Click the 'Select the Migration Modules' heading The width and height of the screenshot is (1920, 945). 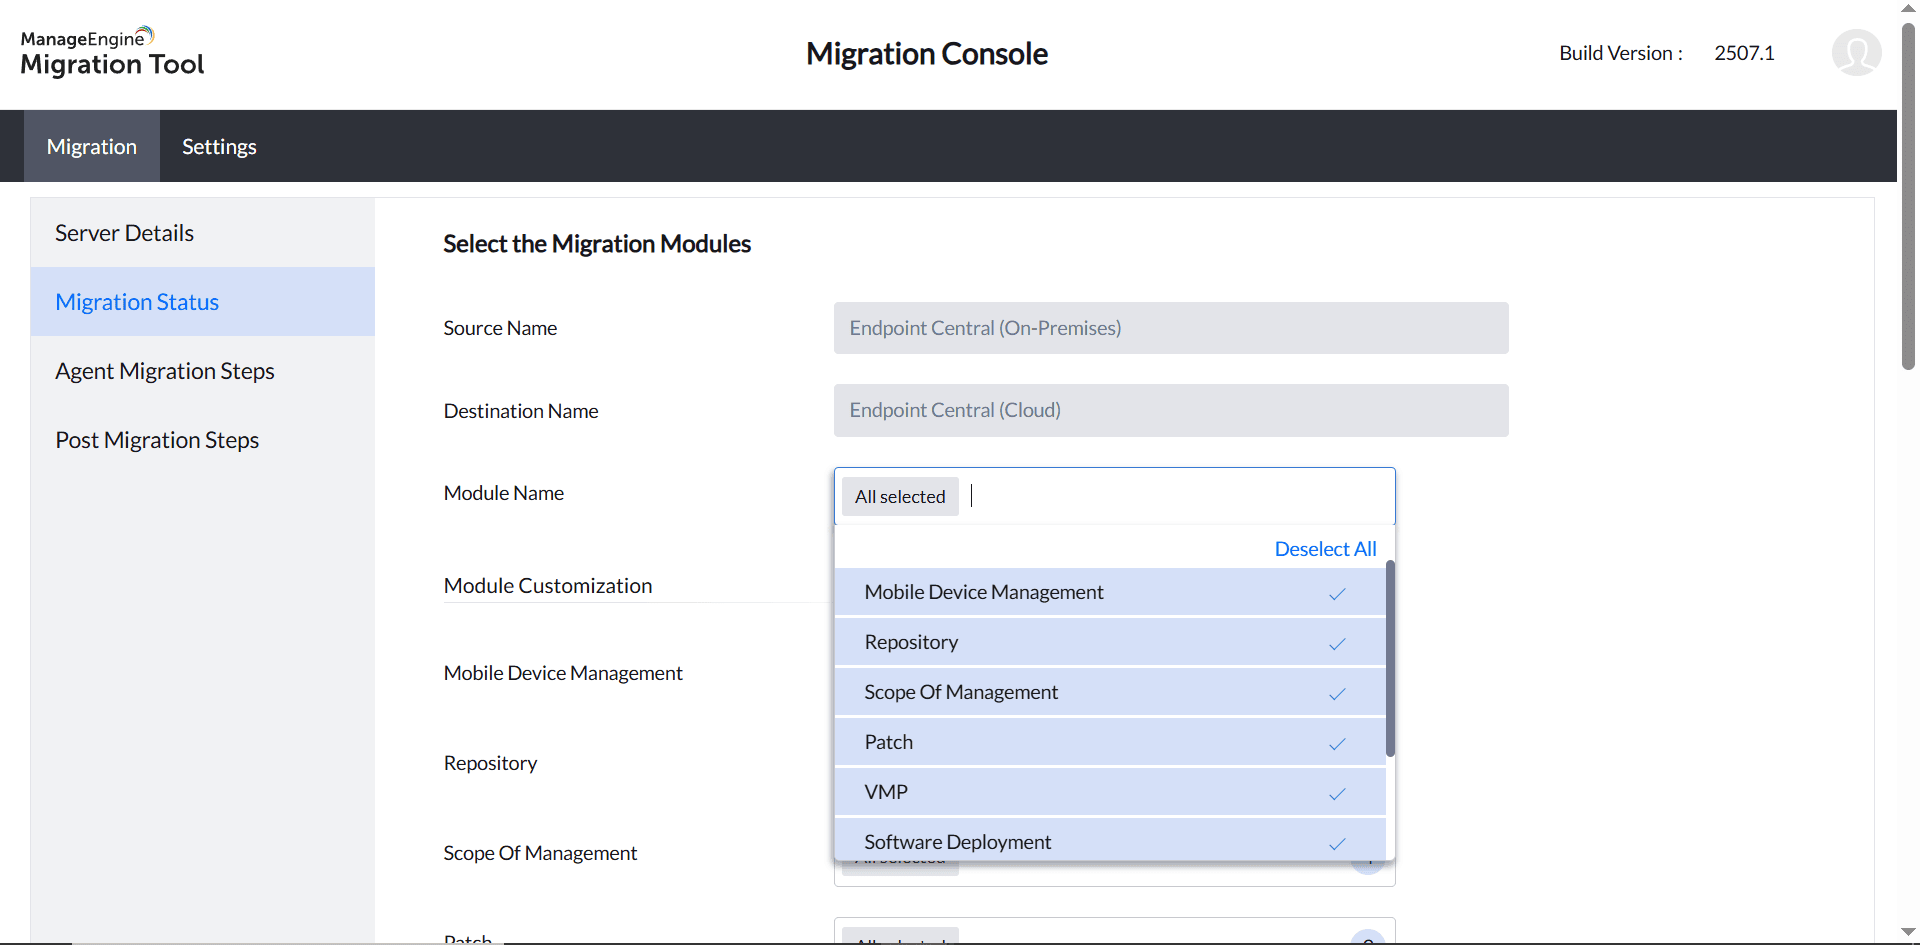click(597, 244)
